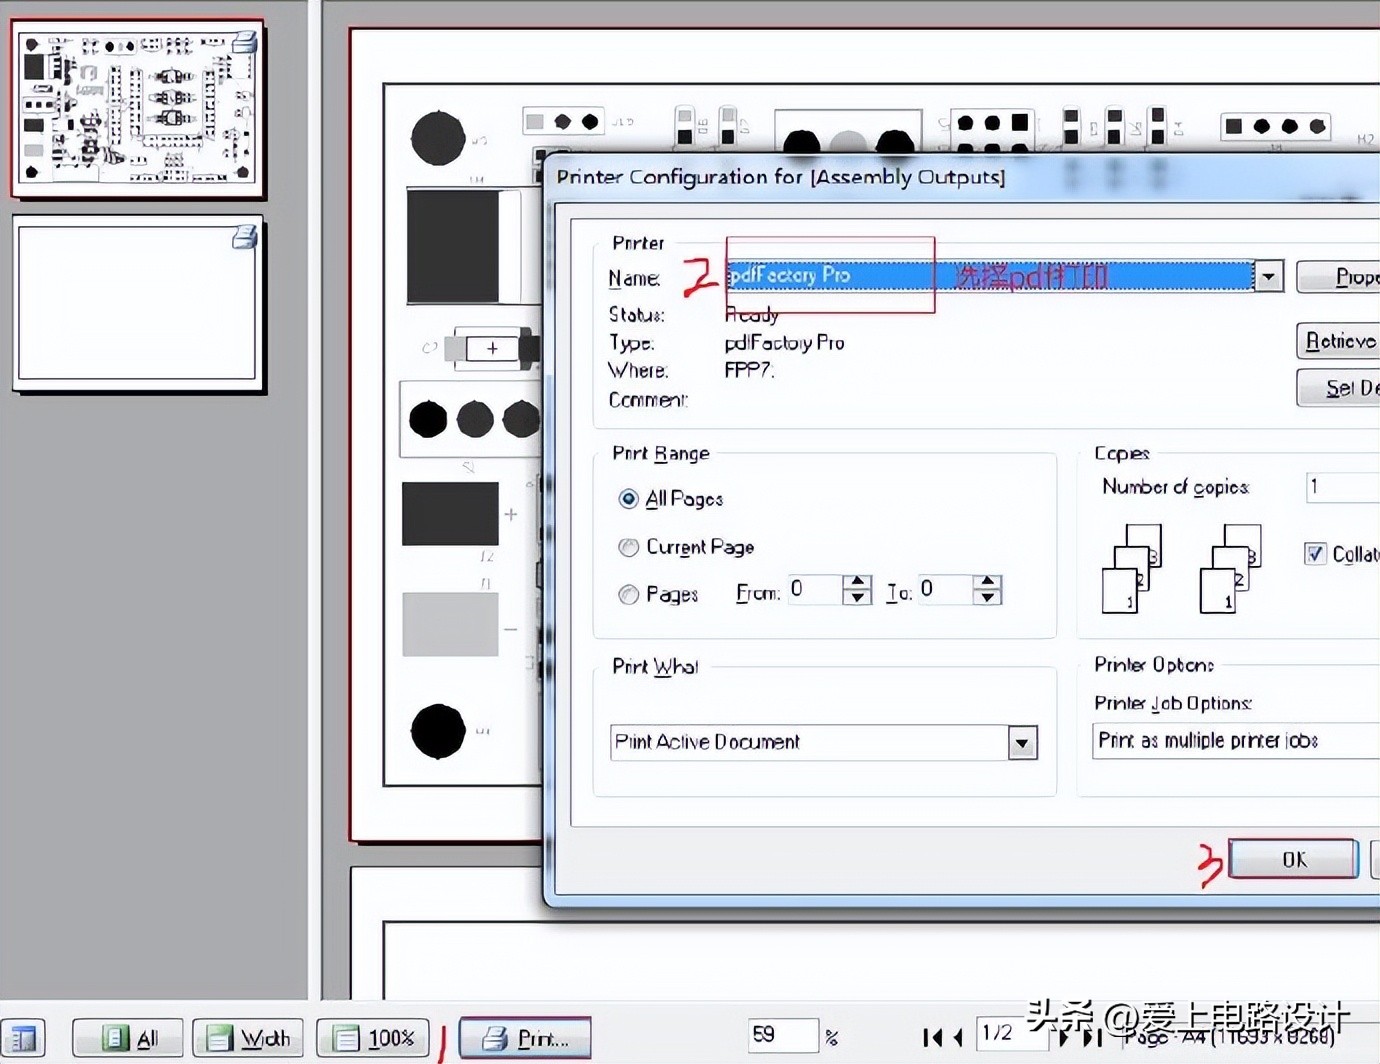Go back one page with previous arrow icon
The image size is (1380, 1064).
957,1037
